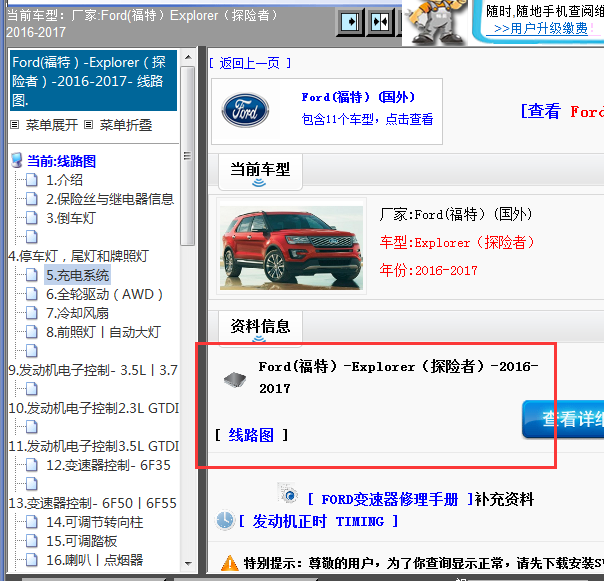
Task: Open 10.发动机电子控制2.3L GTDI entry
Action: pos(94,408)
